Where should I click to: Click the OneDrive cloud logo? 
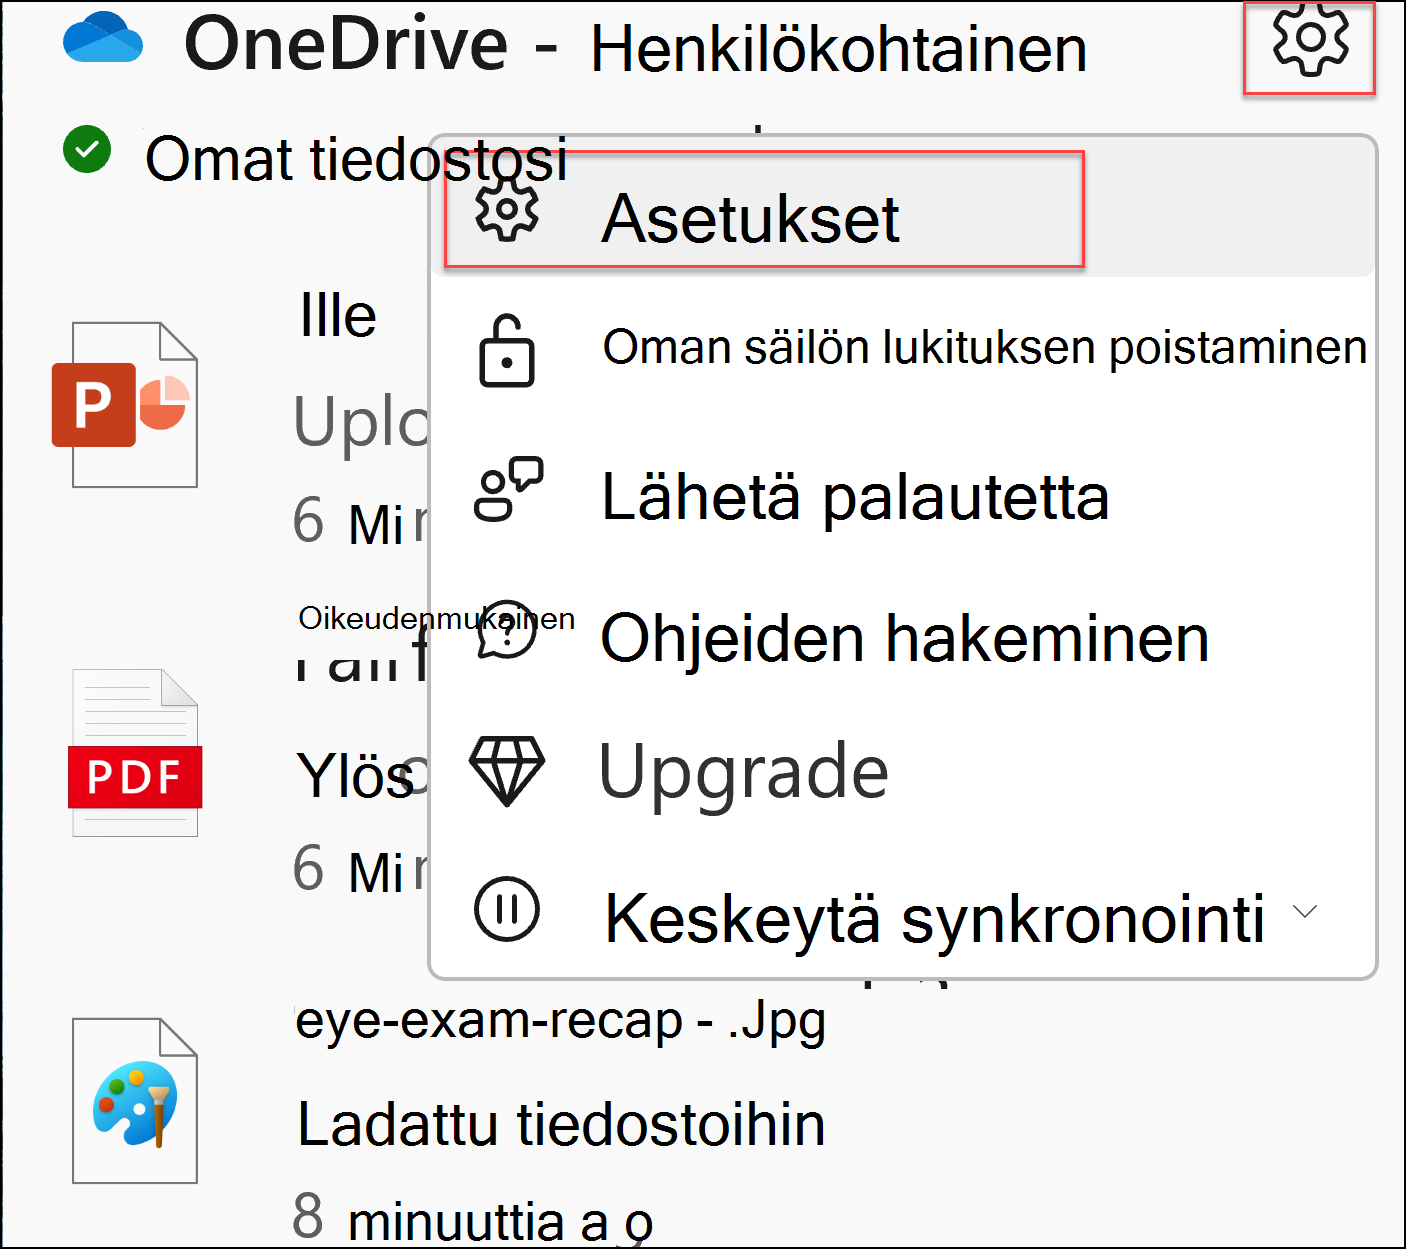[x=103, y=38]
